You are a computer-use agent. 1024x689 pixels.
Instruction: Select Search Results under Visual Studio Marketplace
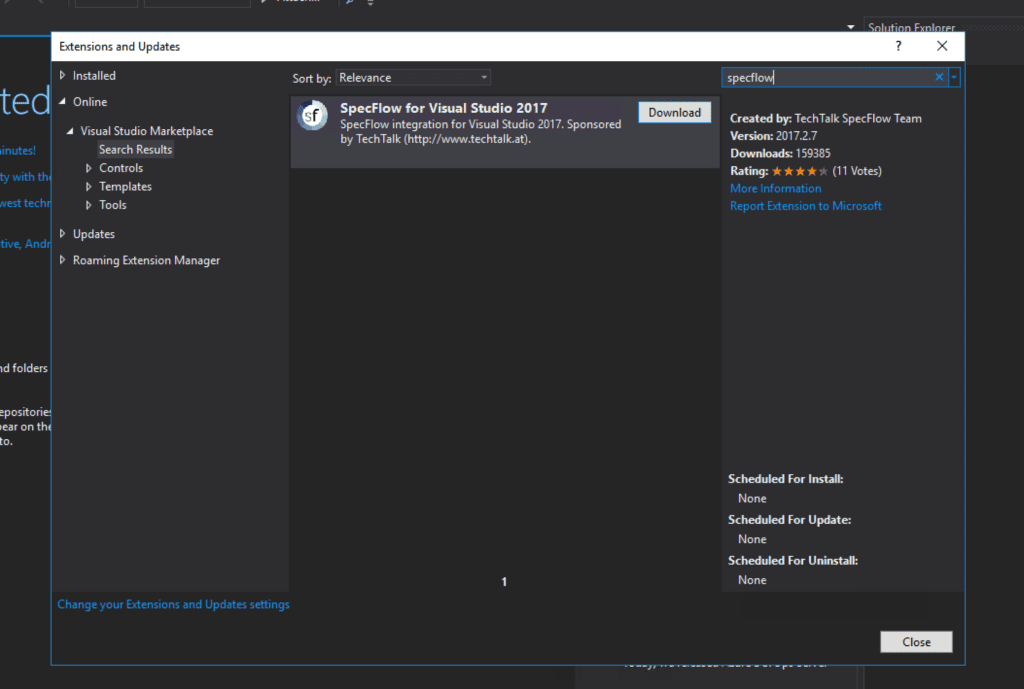pyautogui.click(x=135, y=148)
